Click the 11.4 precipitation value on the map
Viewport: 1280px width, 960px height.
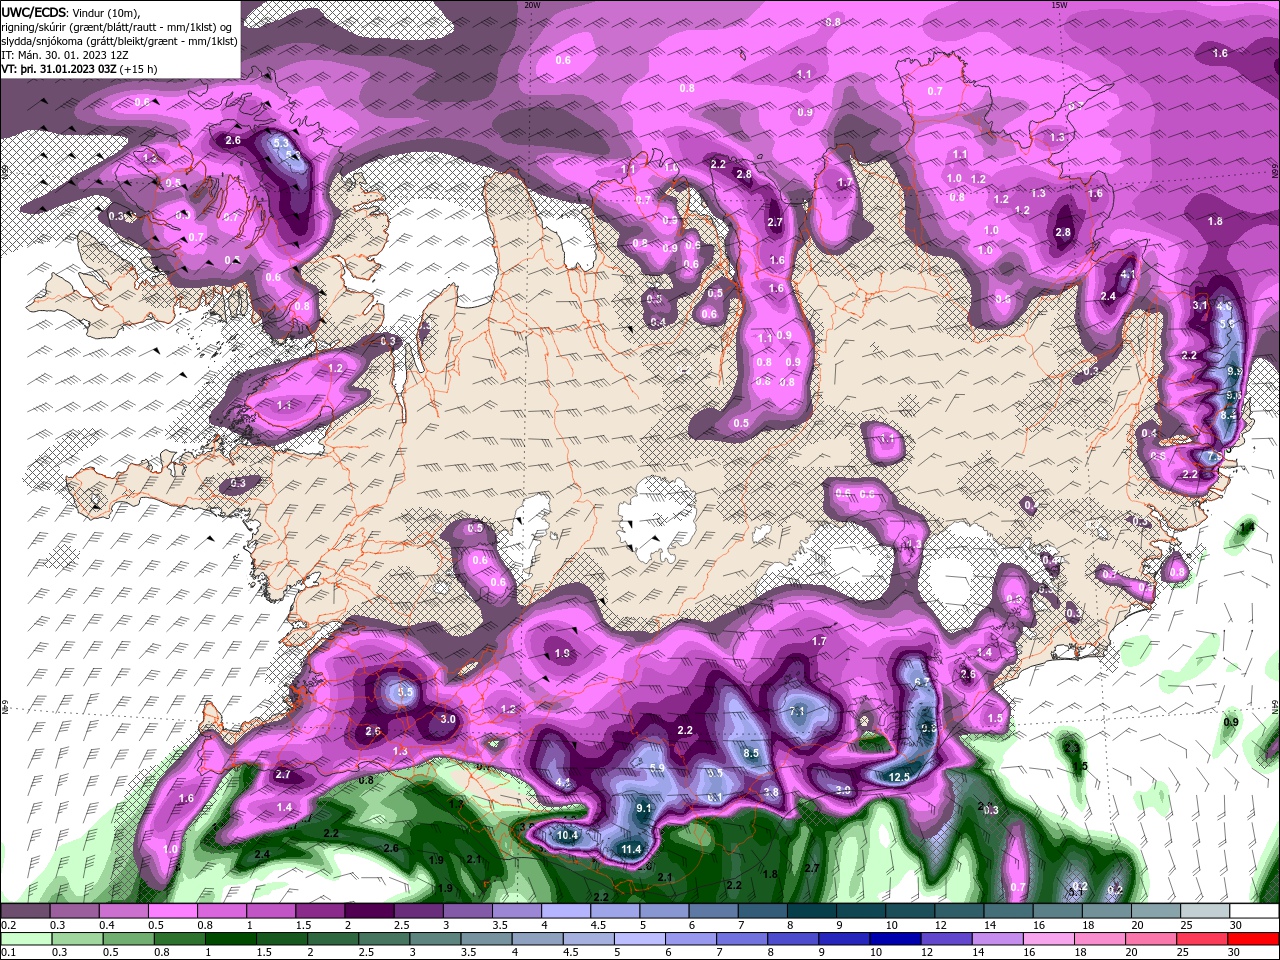coord(631,850)
